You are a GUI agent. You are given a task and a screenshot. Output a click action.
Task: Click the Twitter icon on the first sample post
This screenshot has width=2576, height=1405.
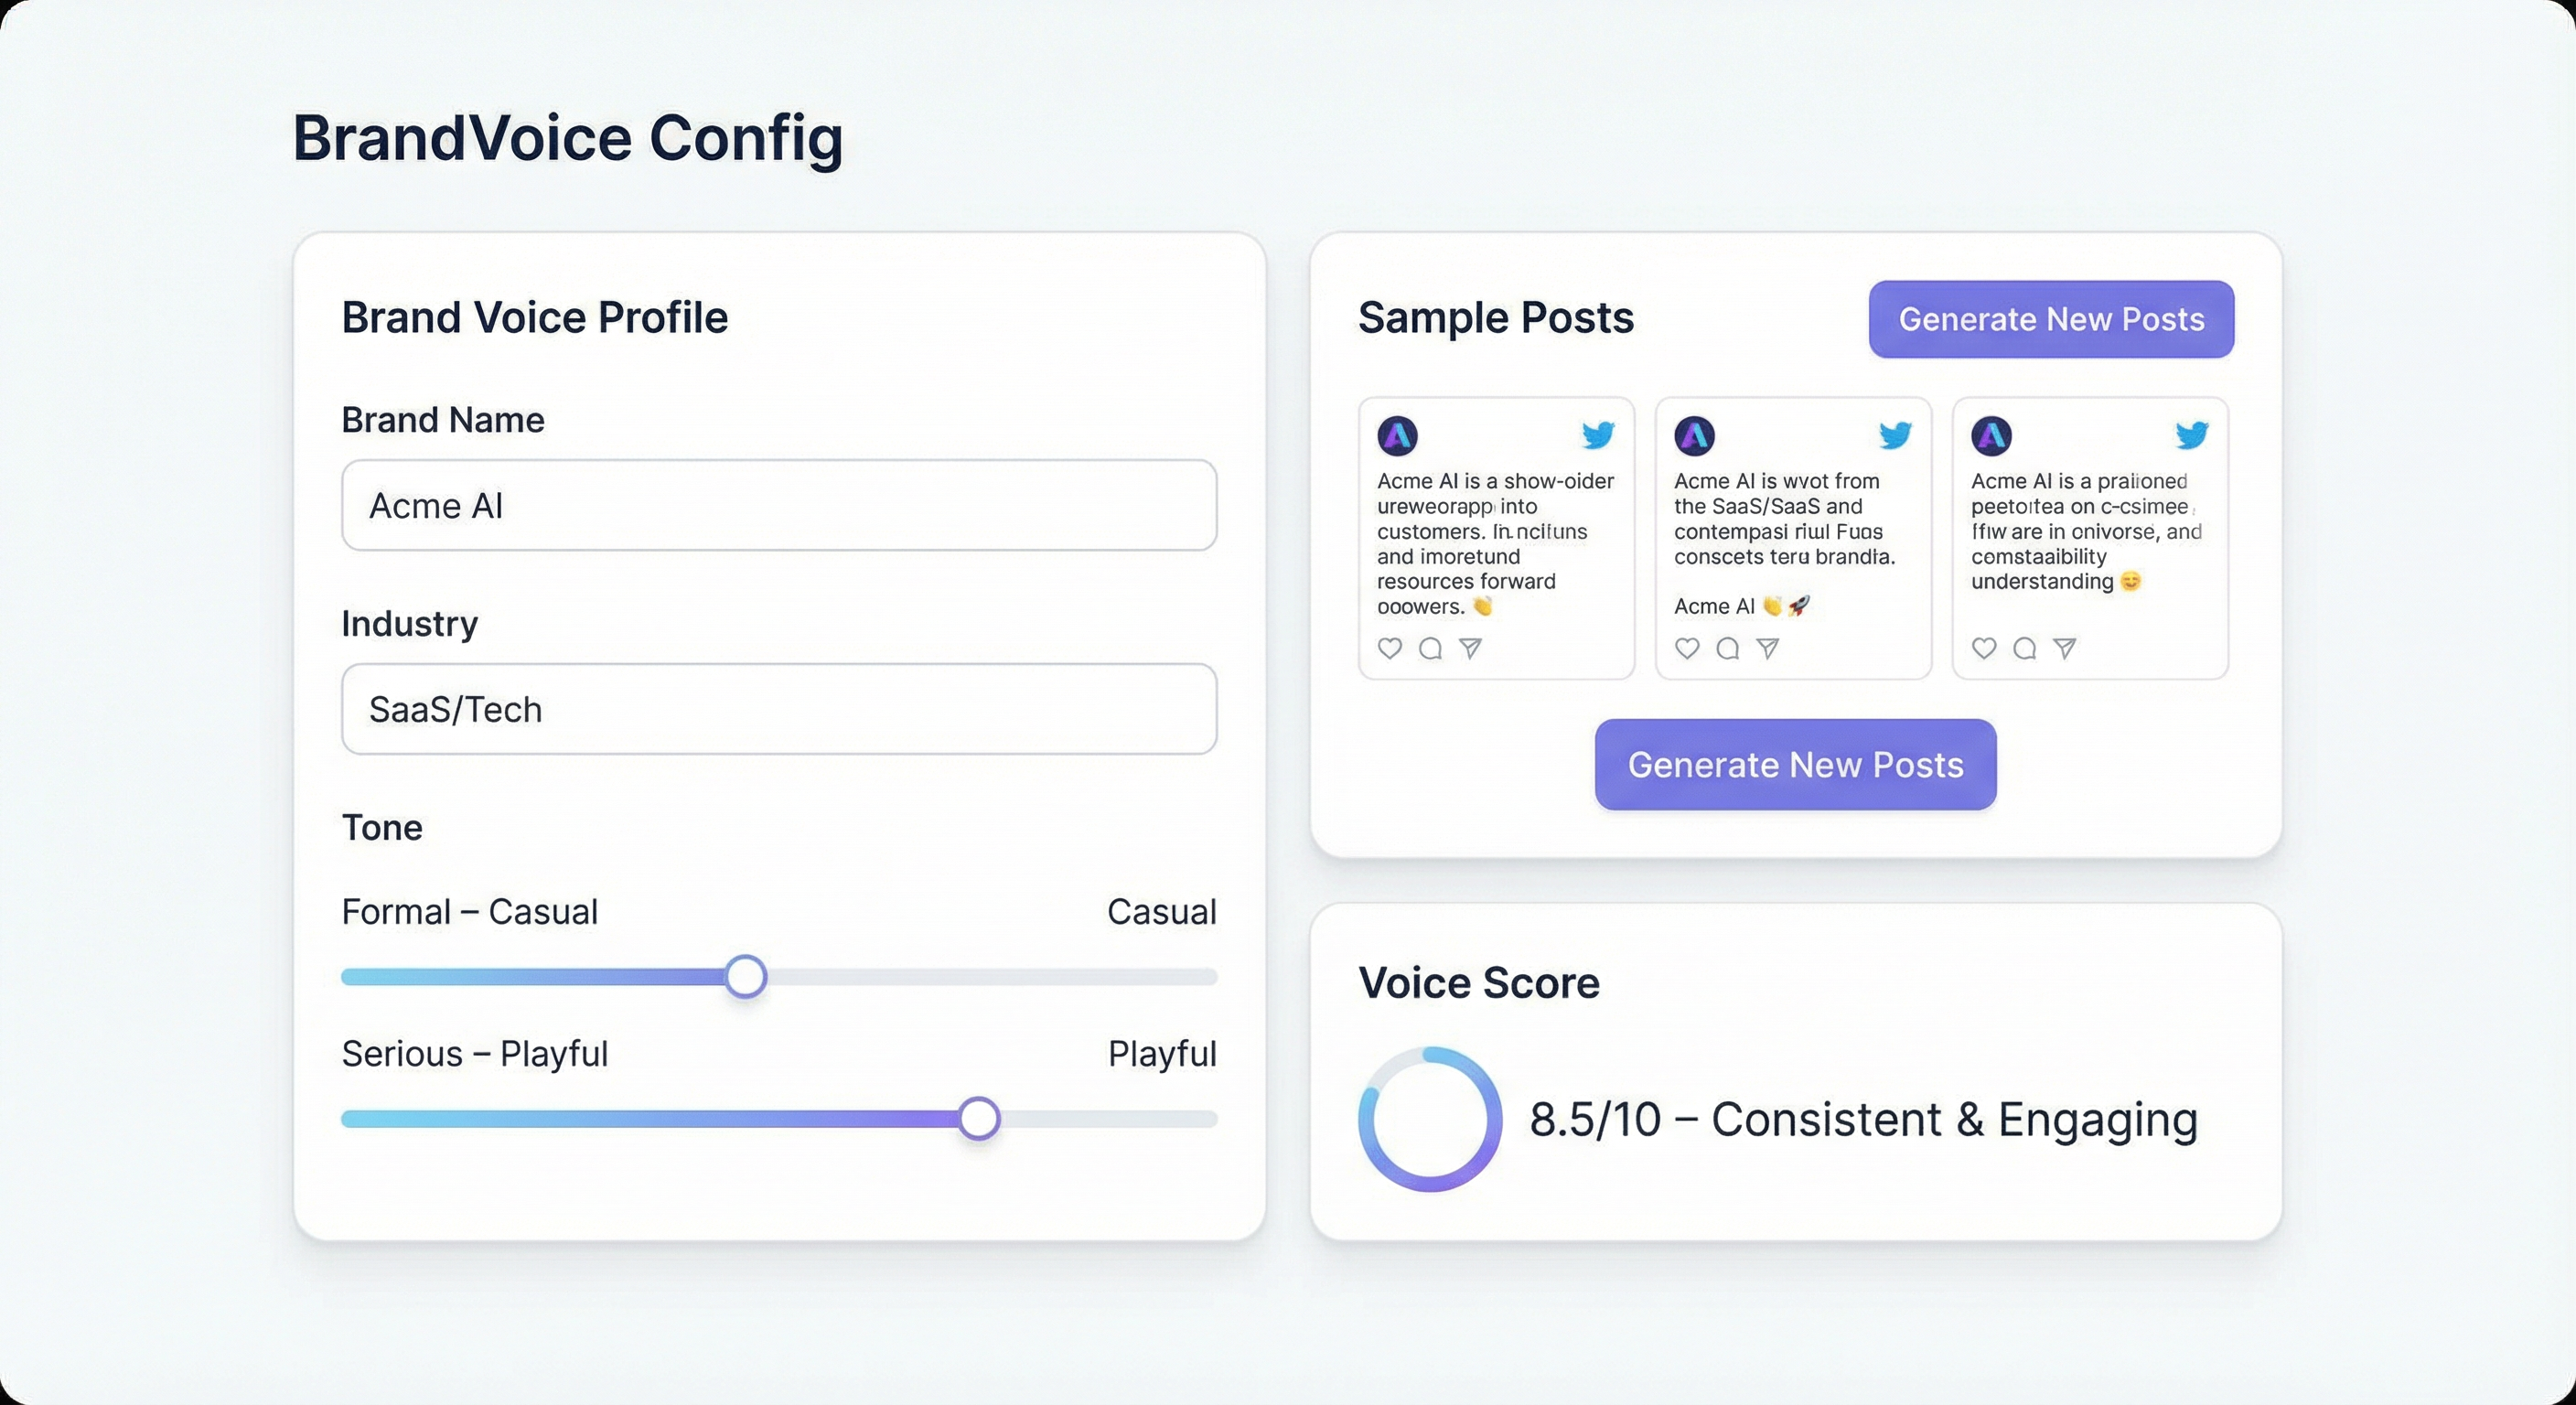coord(1597,435)
